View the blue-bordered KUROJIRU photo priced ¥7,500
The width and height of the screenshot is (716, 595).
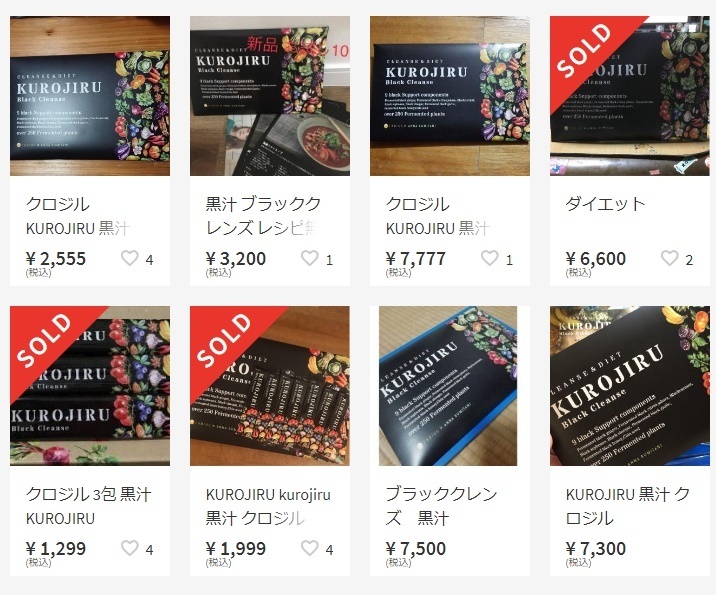tap(448, 386)
